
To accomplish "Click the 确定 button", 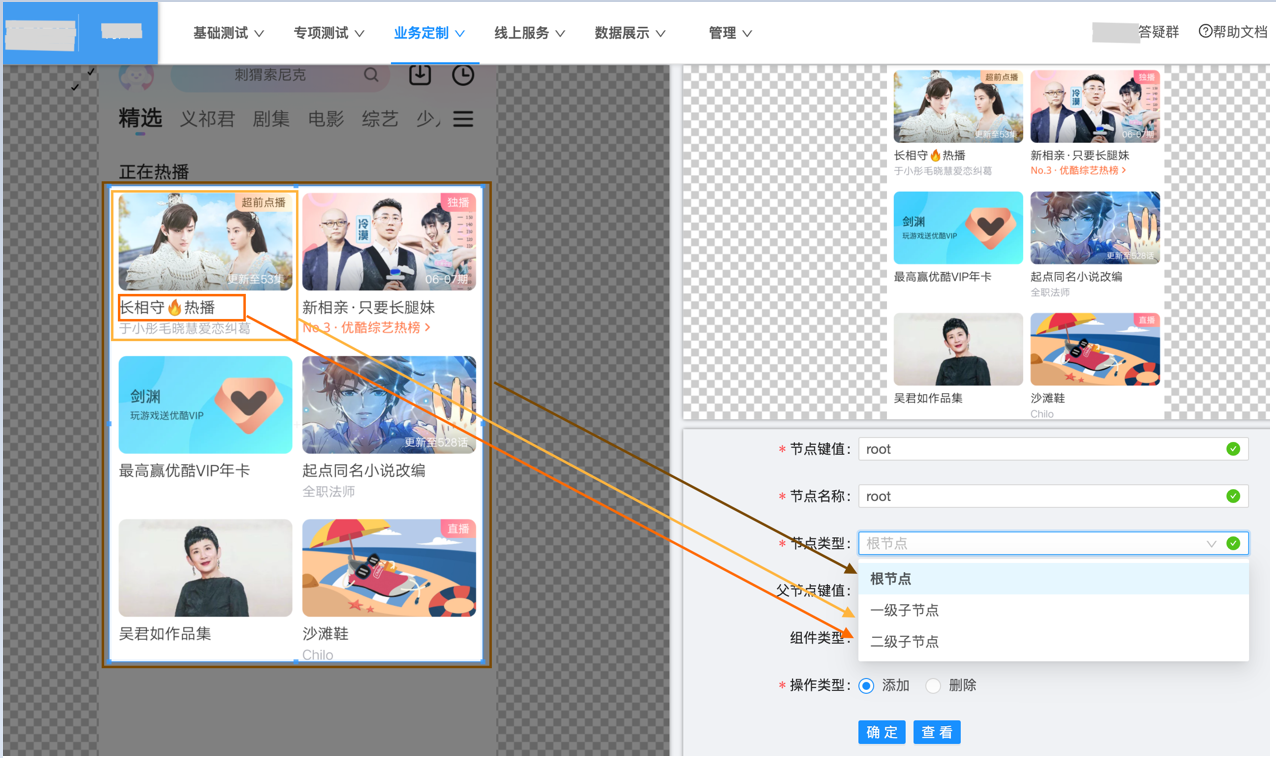I will tap(882, 732).
